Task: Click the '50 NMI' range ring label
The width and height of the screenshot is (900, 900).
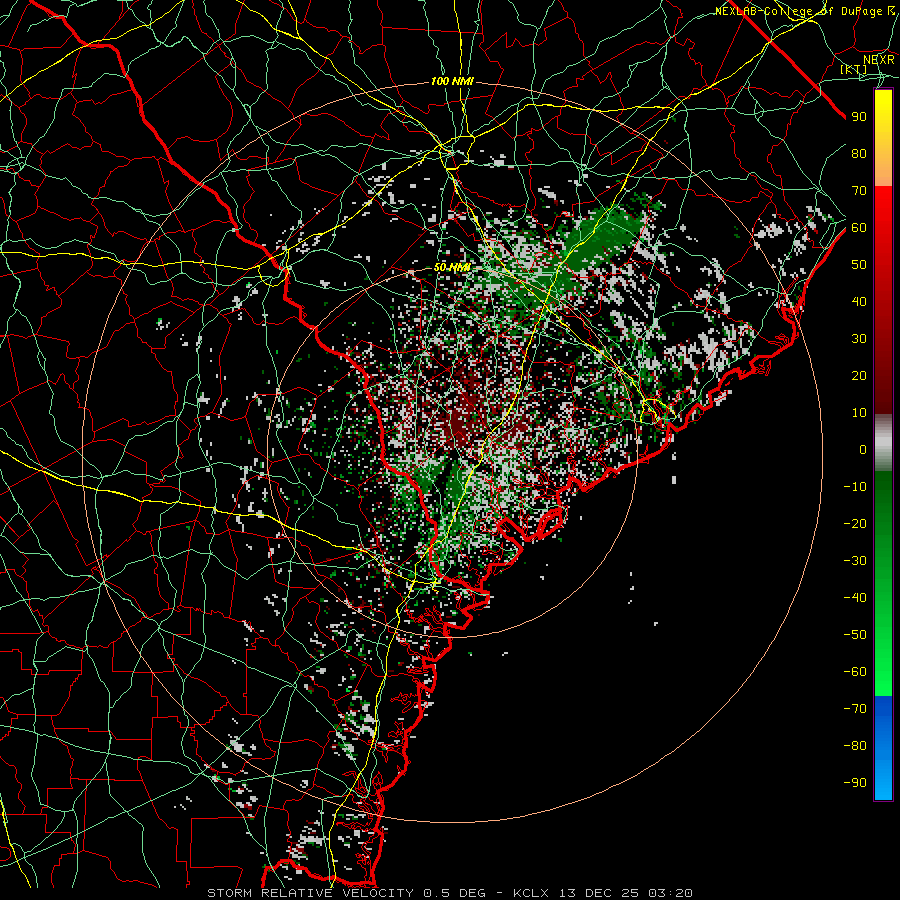Action: [x=452, y=267]
